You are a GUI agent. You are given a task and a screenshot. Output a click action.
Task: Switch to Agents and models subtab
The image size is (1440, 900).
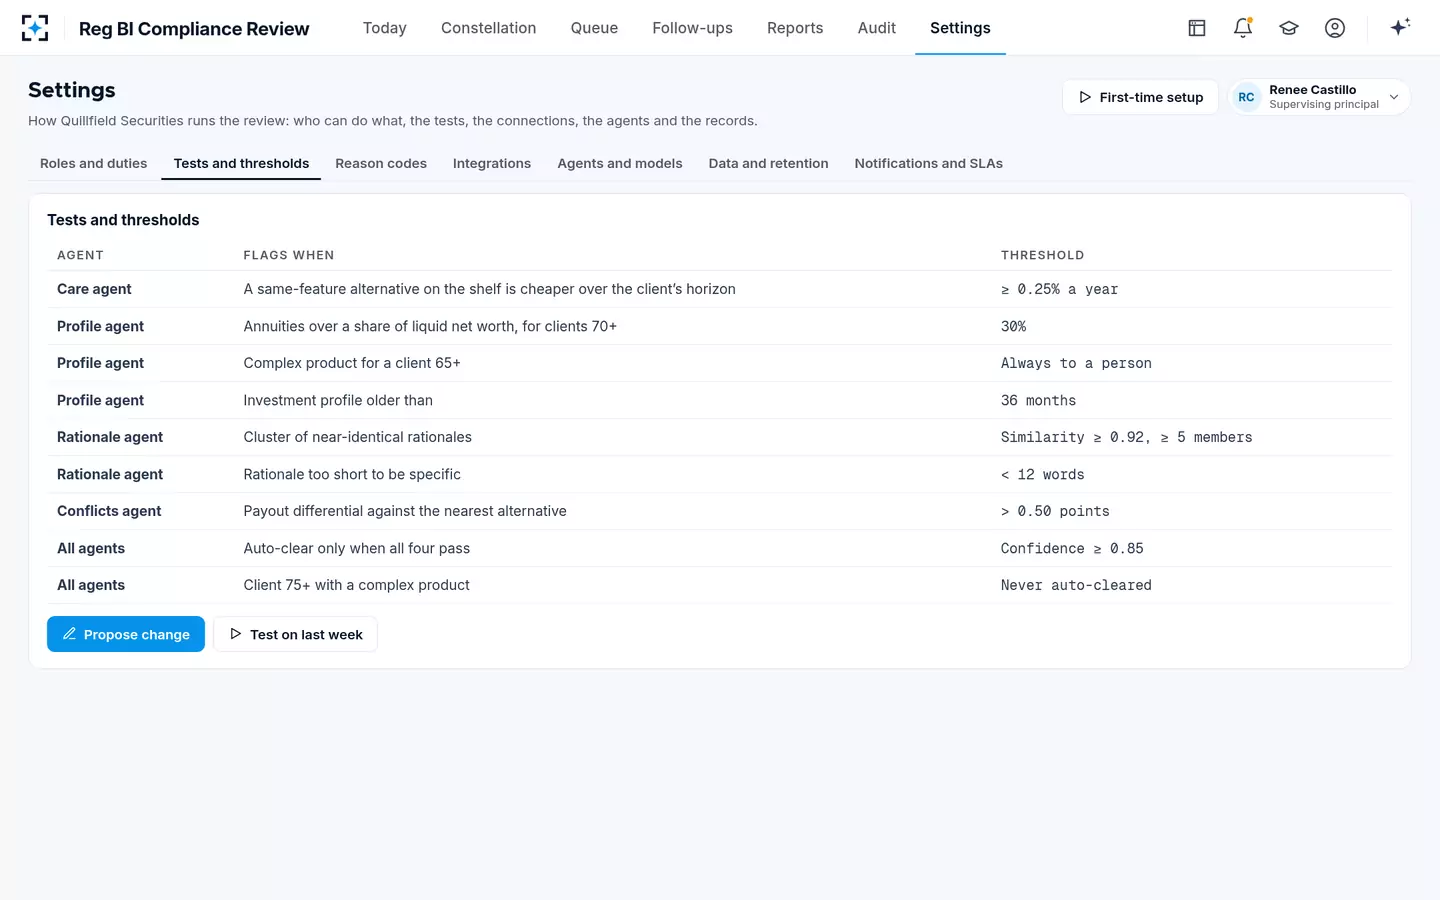coord(620,163)
